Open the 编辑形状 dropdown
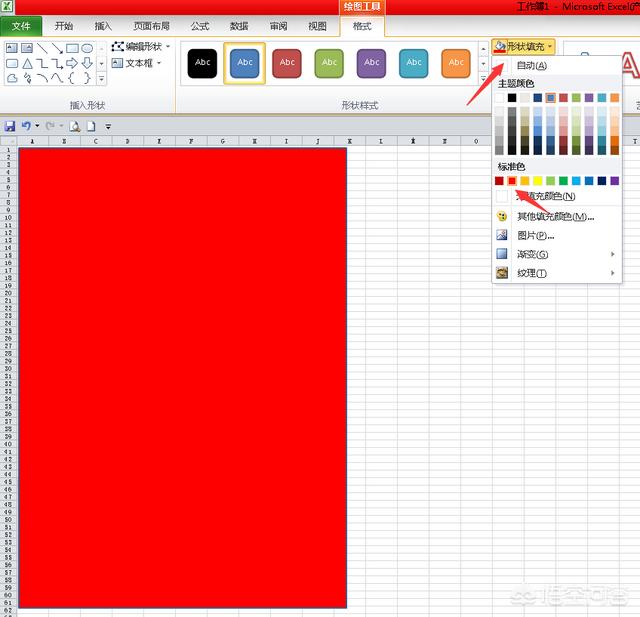The height and width of the screenshot is (617, 640). (141, 47)
